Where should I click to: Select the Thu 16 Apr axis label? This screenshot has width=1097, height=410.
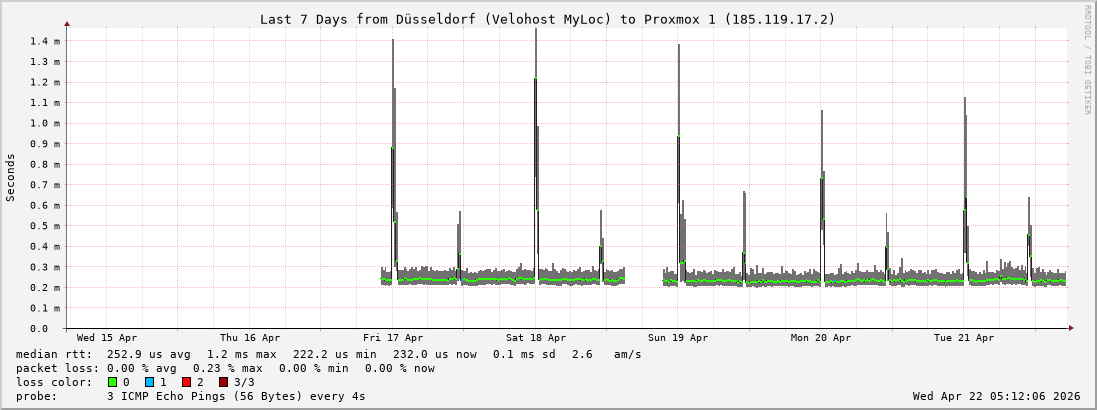250,338
